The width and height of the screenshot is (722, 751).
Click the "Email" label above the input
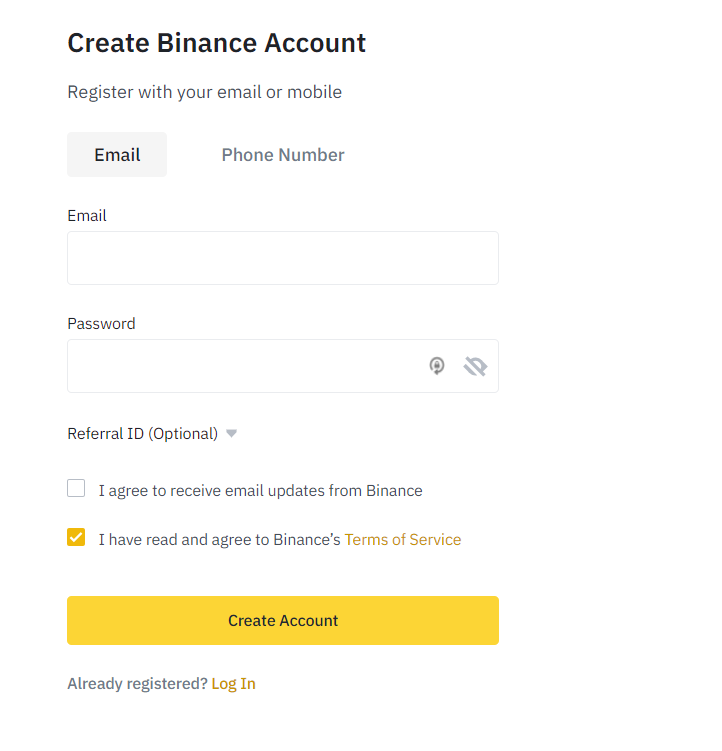(x=87, y=216)
